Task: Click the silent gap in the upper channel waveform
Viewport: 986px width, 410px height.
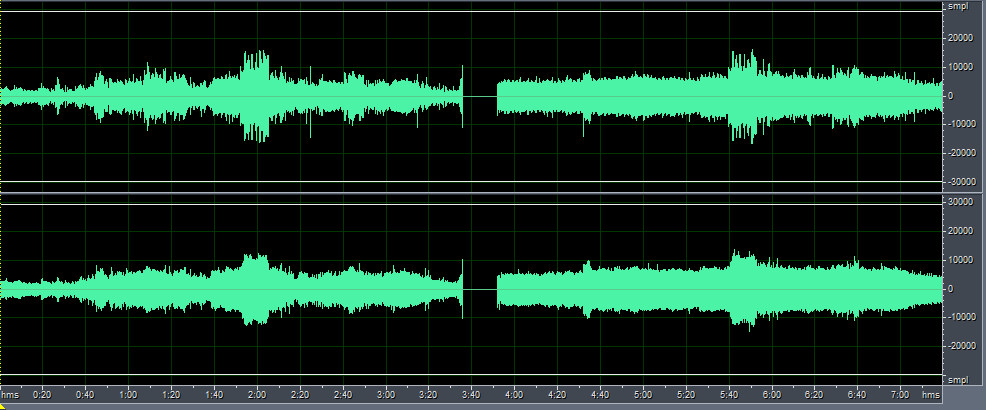Action: pyautogui.click(x=480, y=96)
